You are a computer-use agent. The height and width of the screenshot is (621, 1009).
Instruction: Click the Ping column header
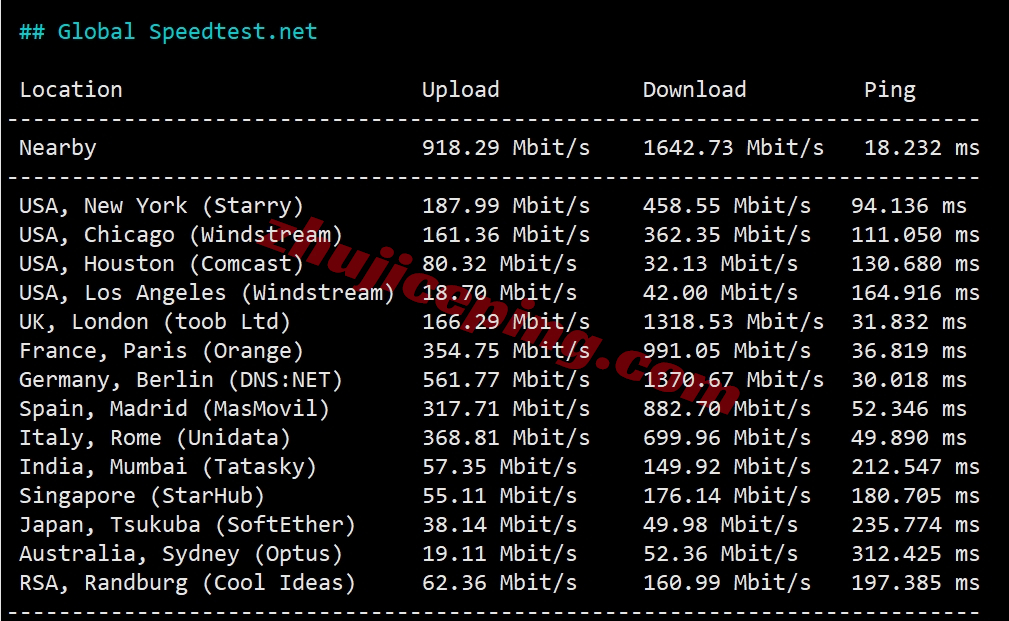(x=889, y=90)
